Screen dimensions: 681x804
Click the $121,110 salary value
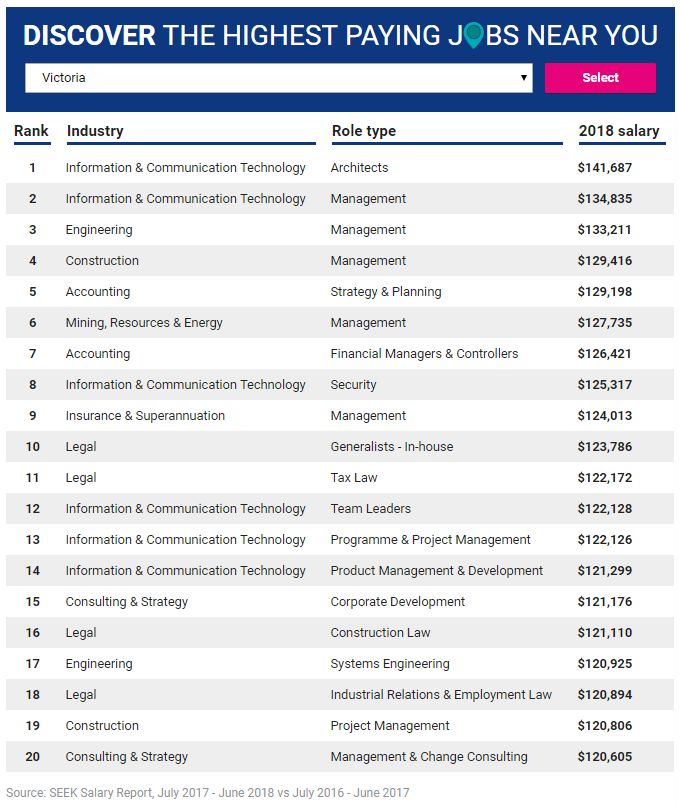pyautogui.click(x=605, y=633)
